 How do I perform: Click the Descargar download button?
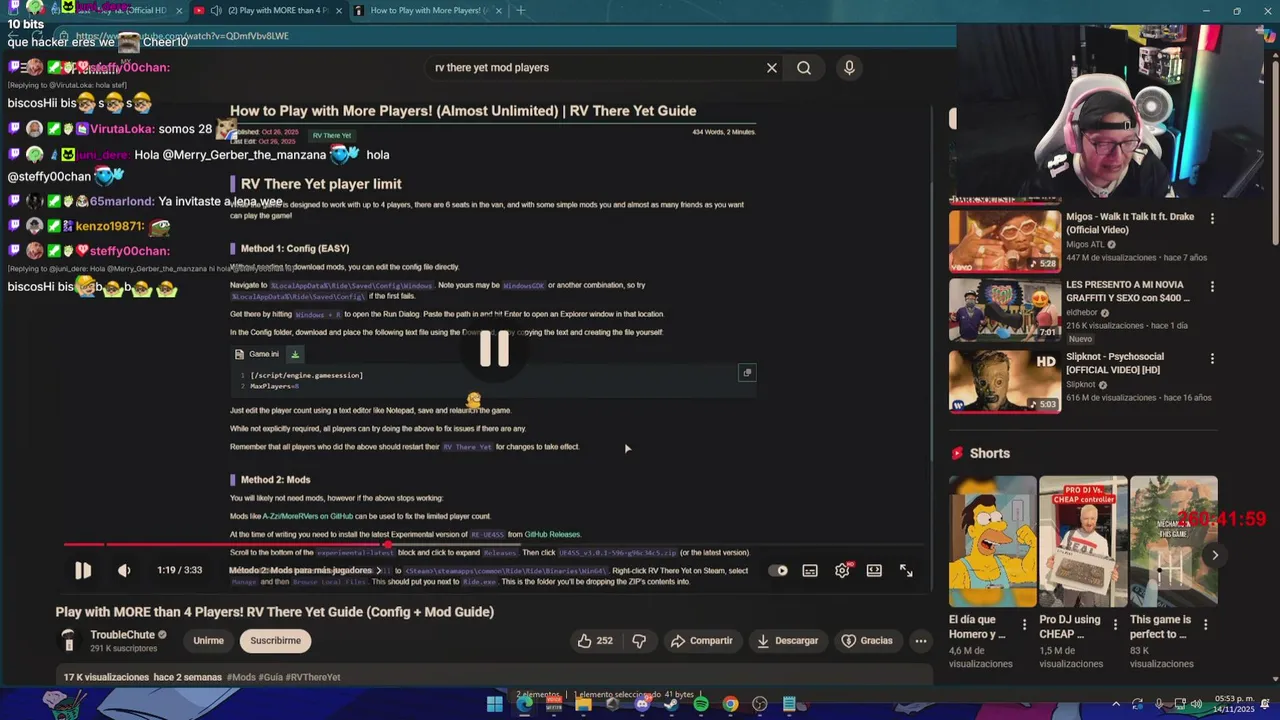point(788,640)
